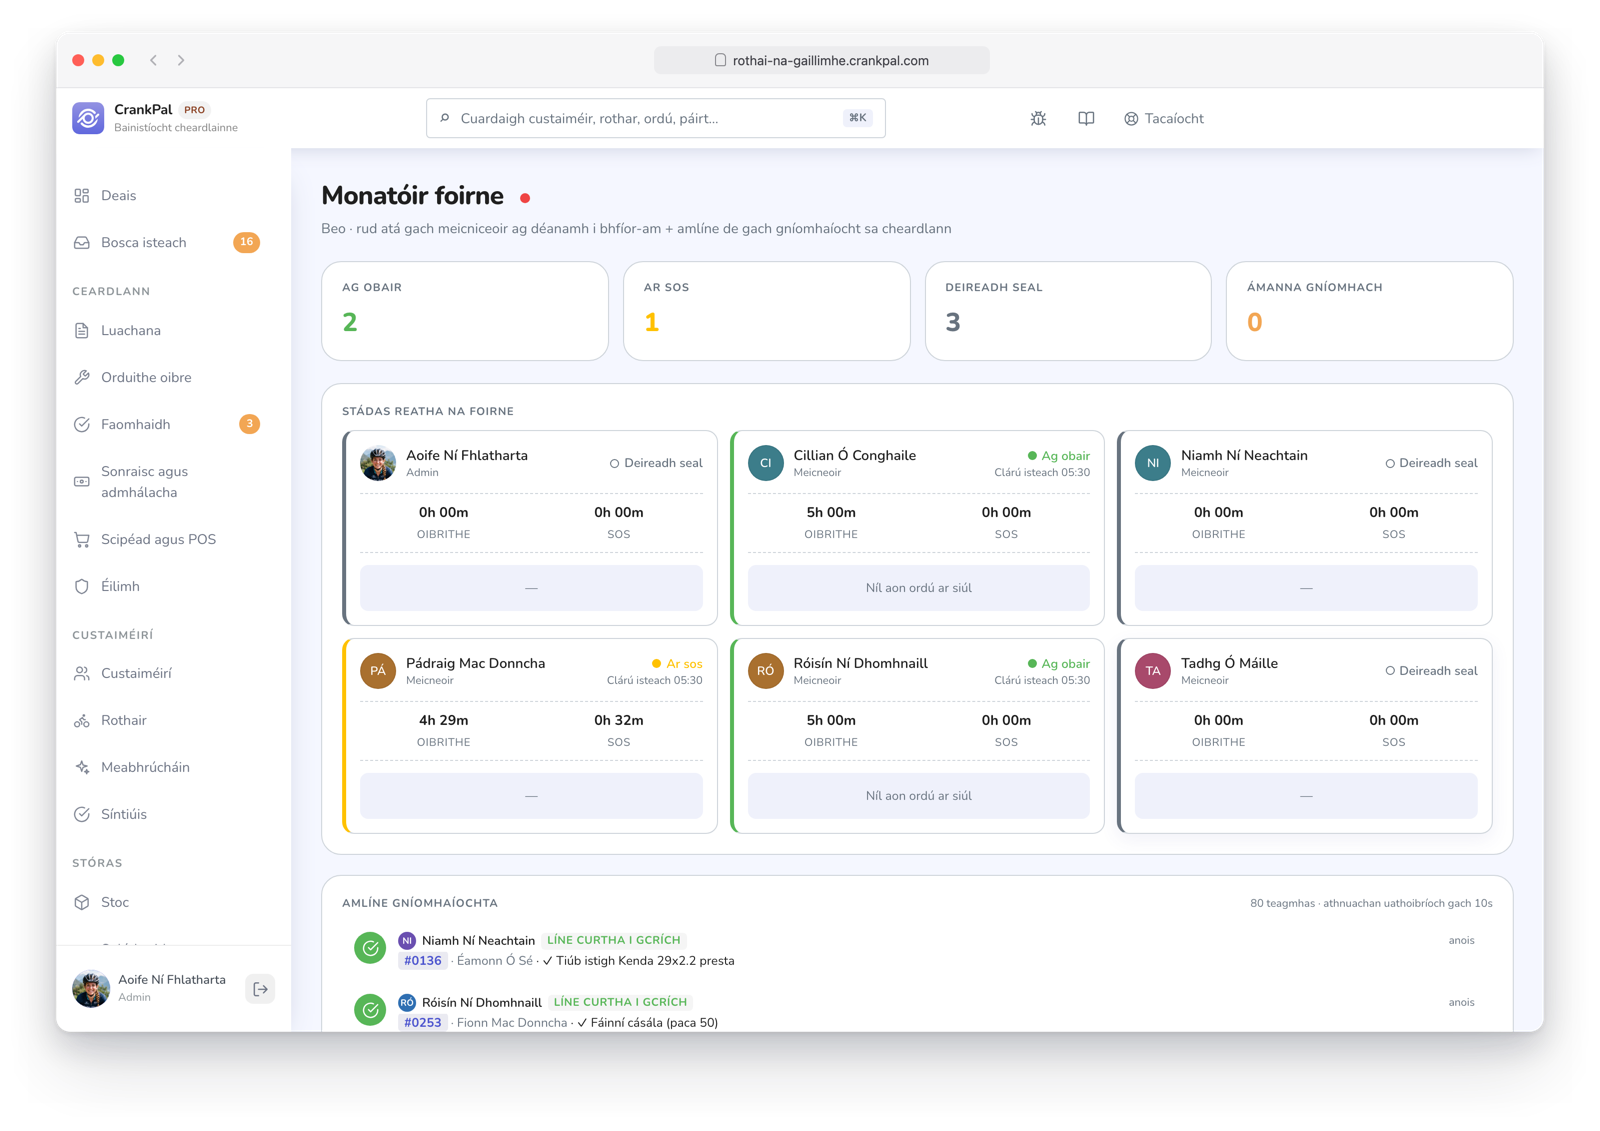Click the Meabhrúcháin sparkle icon
1600x1131 pixels.
click(x=82, y=768)
